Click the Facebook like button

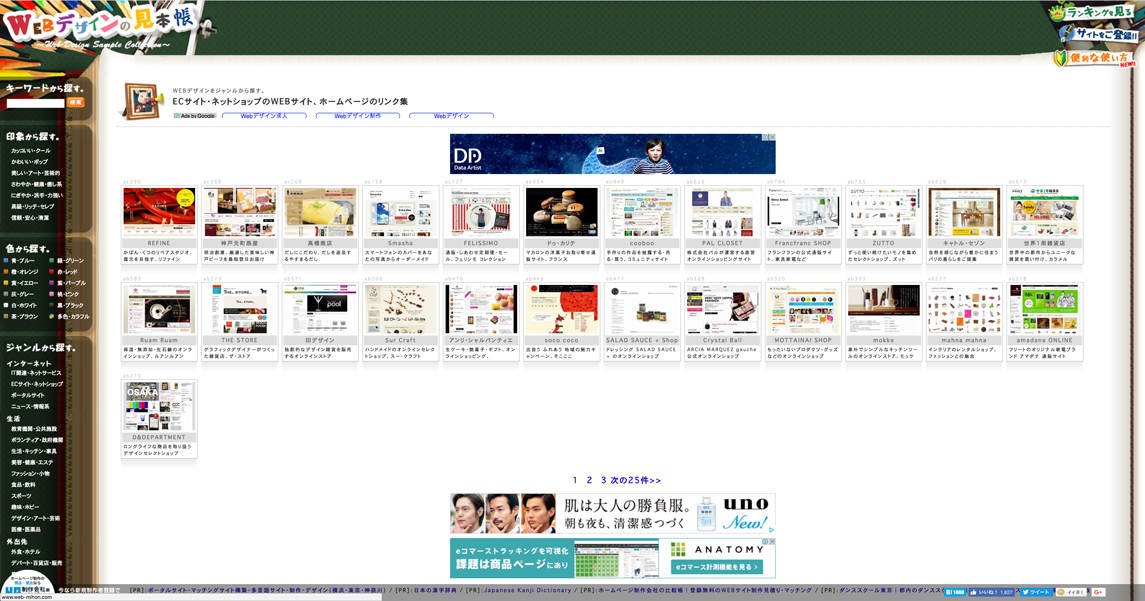[991, 592]
